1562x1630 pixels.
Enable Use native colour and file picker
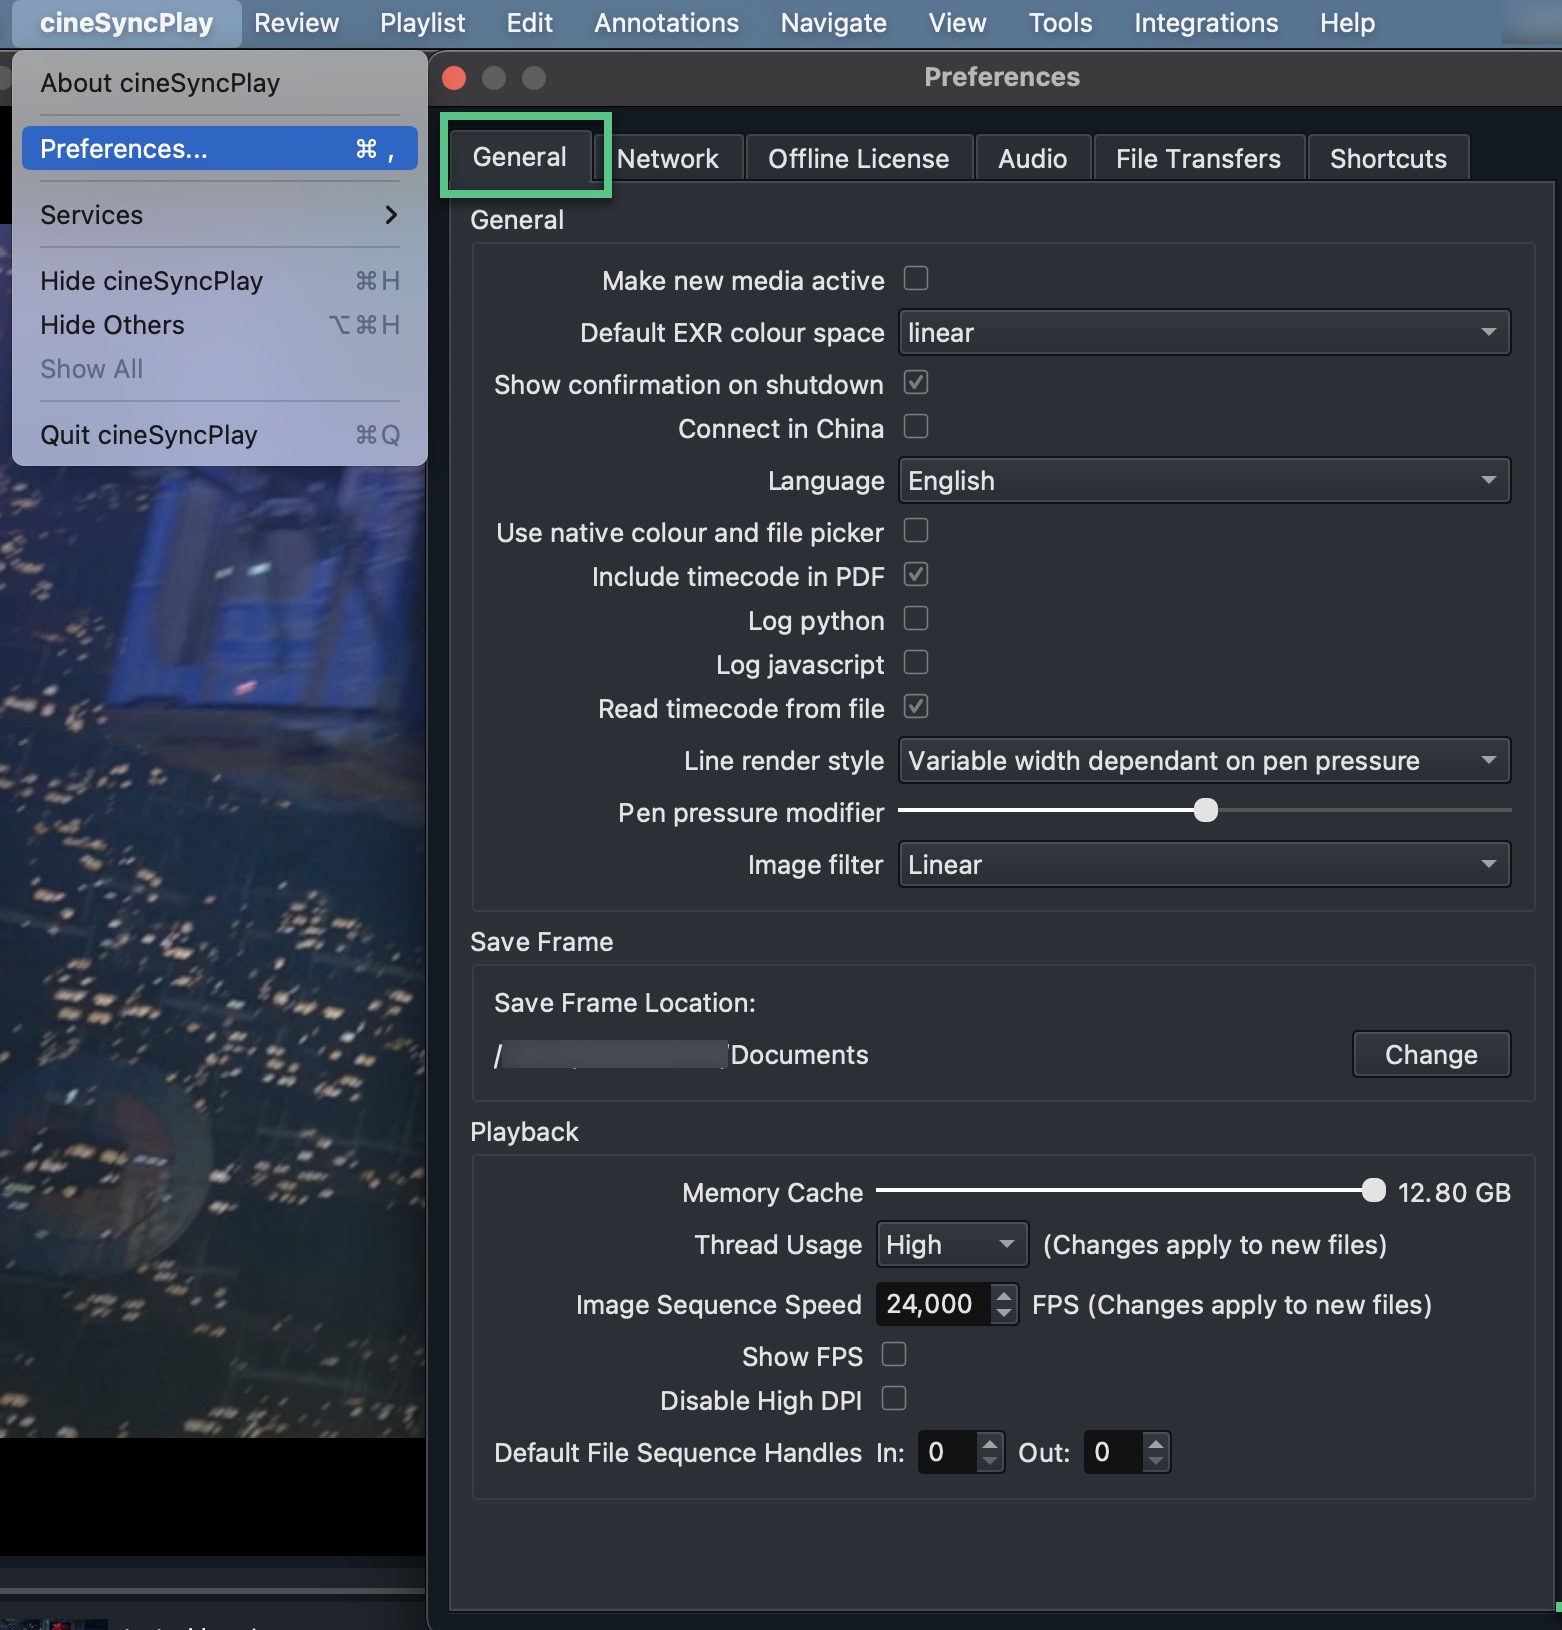pyautogui.click(x=916, y=530)
